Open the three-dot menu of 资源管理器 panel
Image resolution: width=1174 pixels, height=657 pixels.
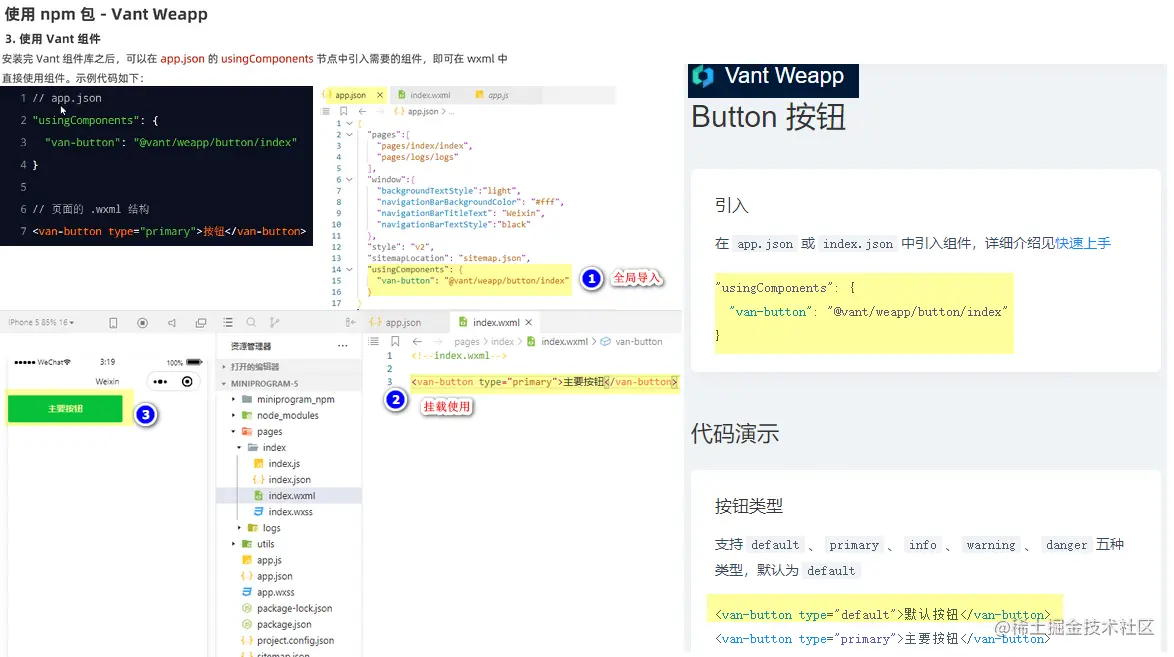tap(342, 346)
